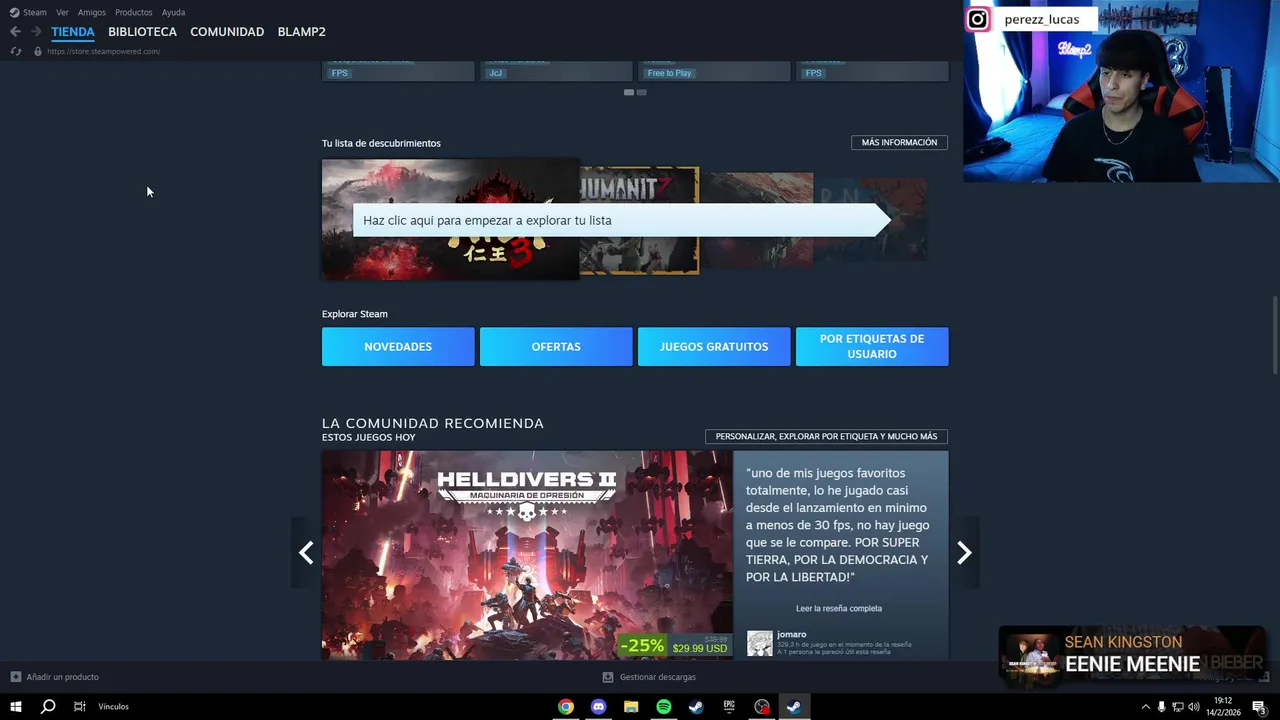The image size is (1280, 720).
Task: Open the Ver menu
Action: (62, 12)
